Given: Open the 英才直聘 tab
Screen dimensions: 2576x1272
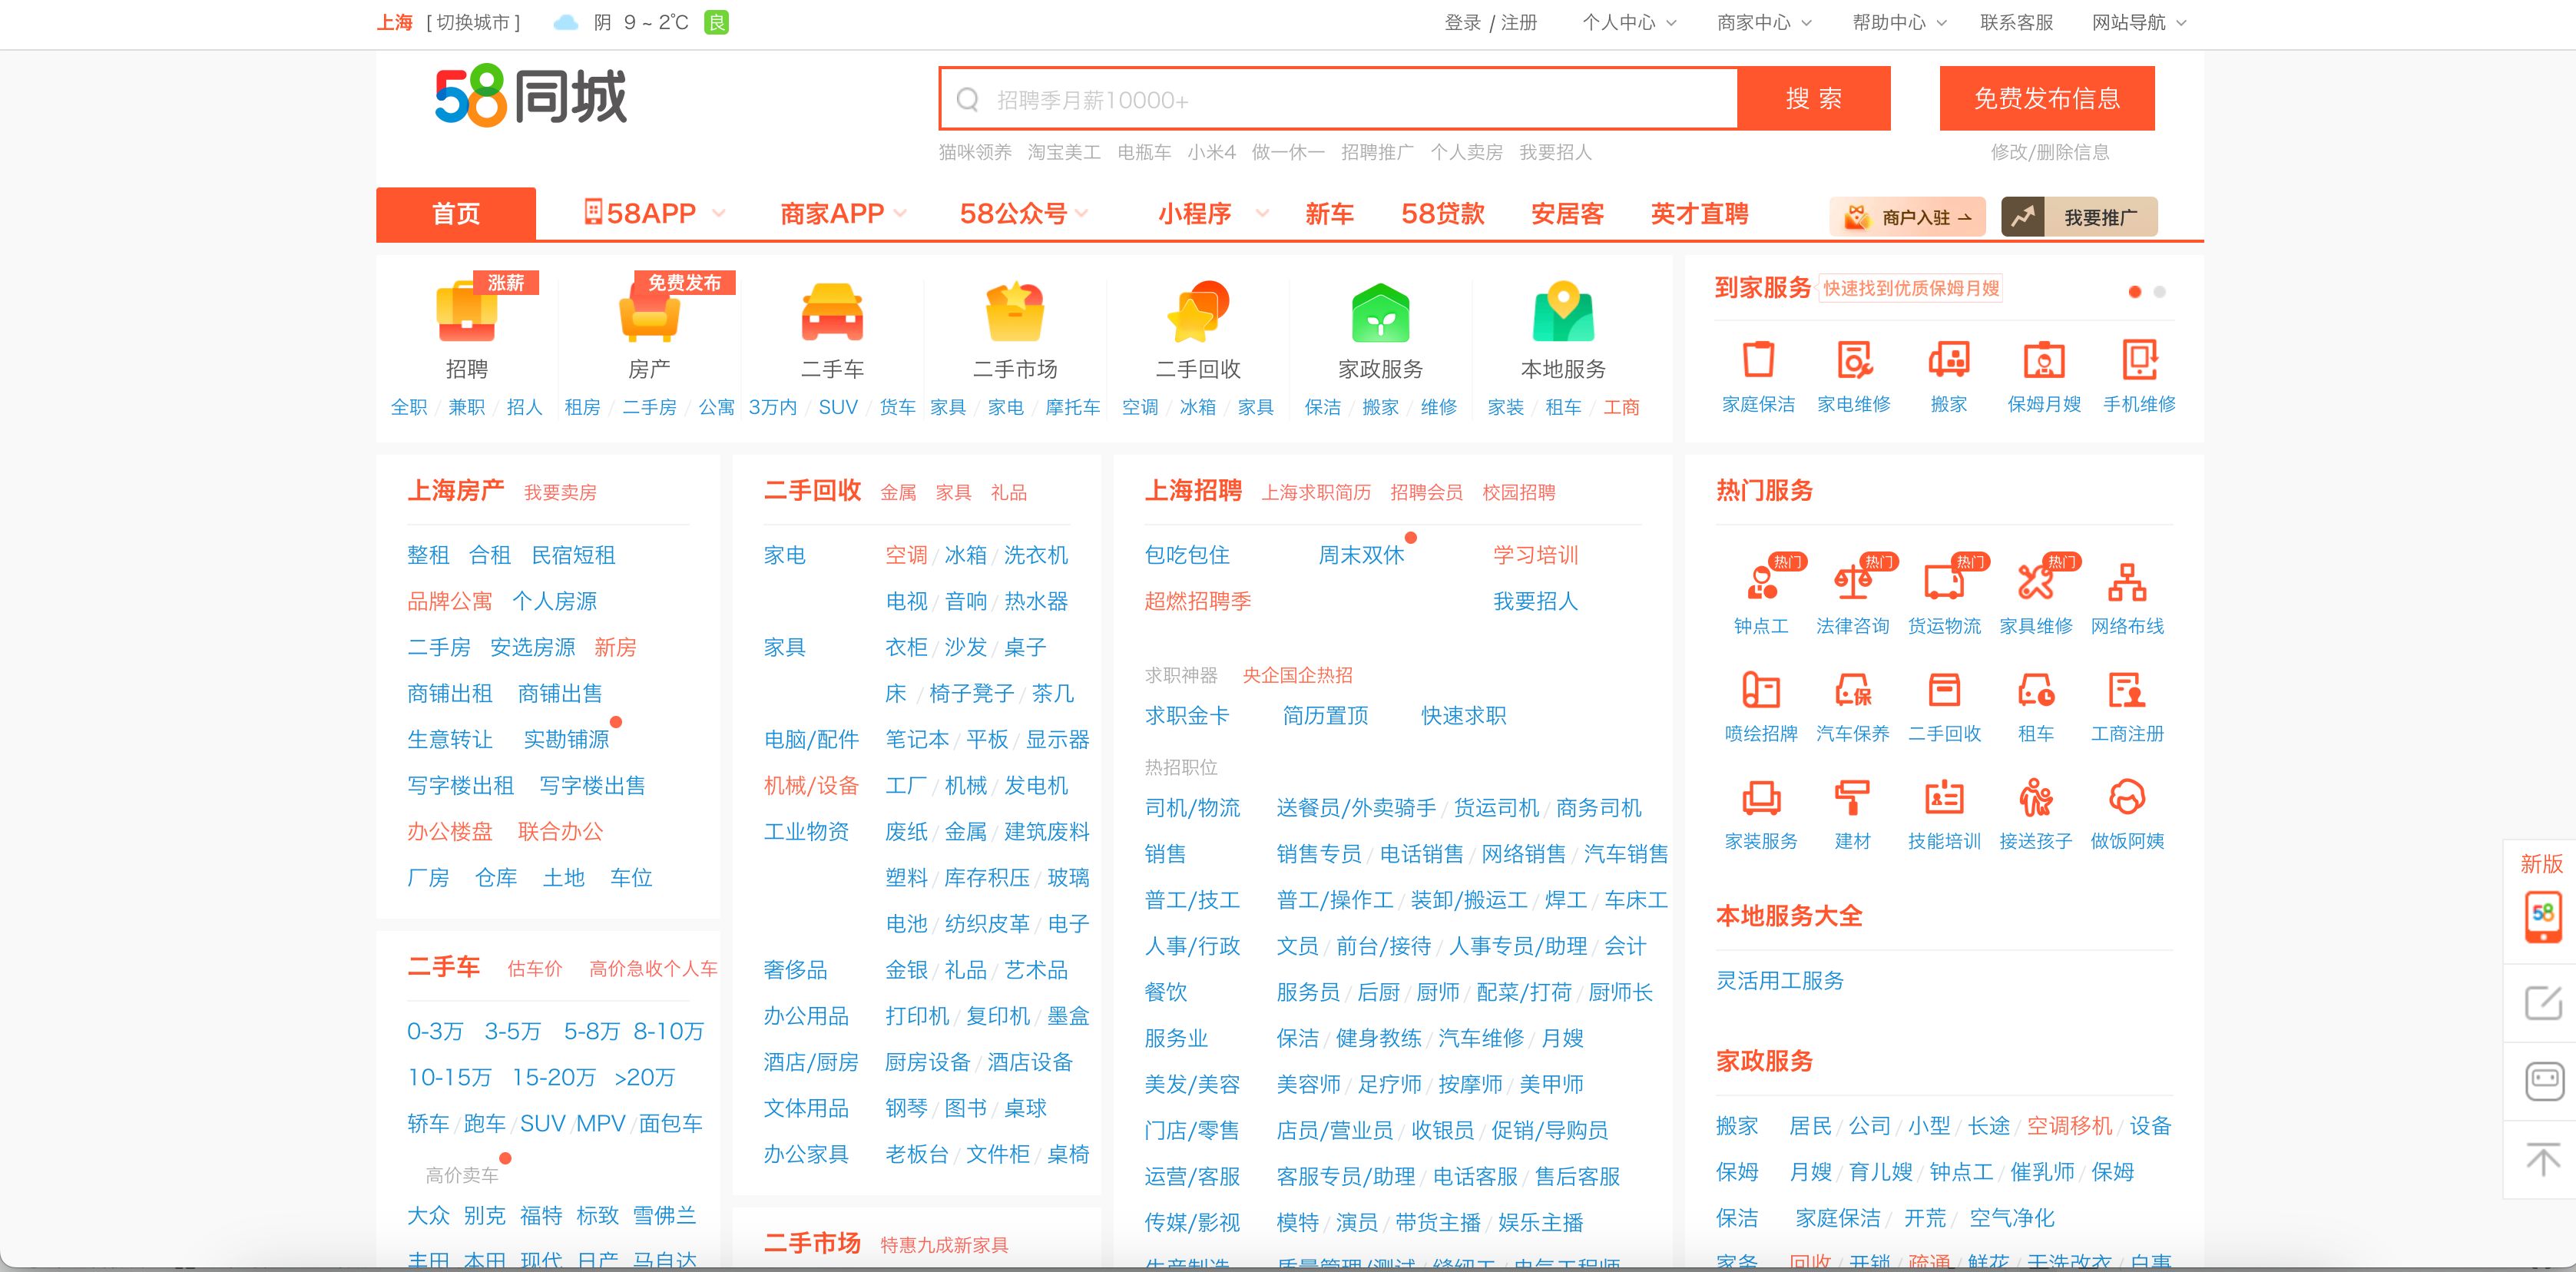Looking at the screenshot, I should (x=1699, y=213).
